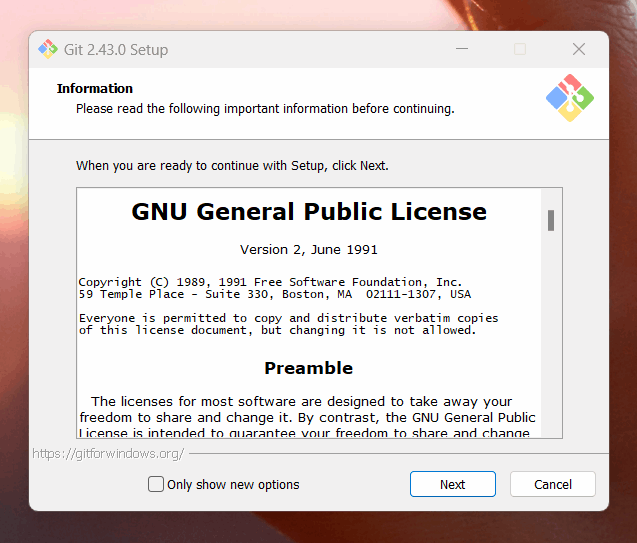Click the Git icon in the title bar
637x543 pixels.
(48, 49)
